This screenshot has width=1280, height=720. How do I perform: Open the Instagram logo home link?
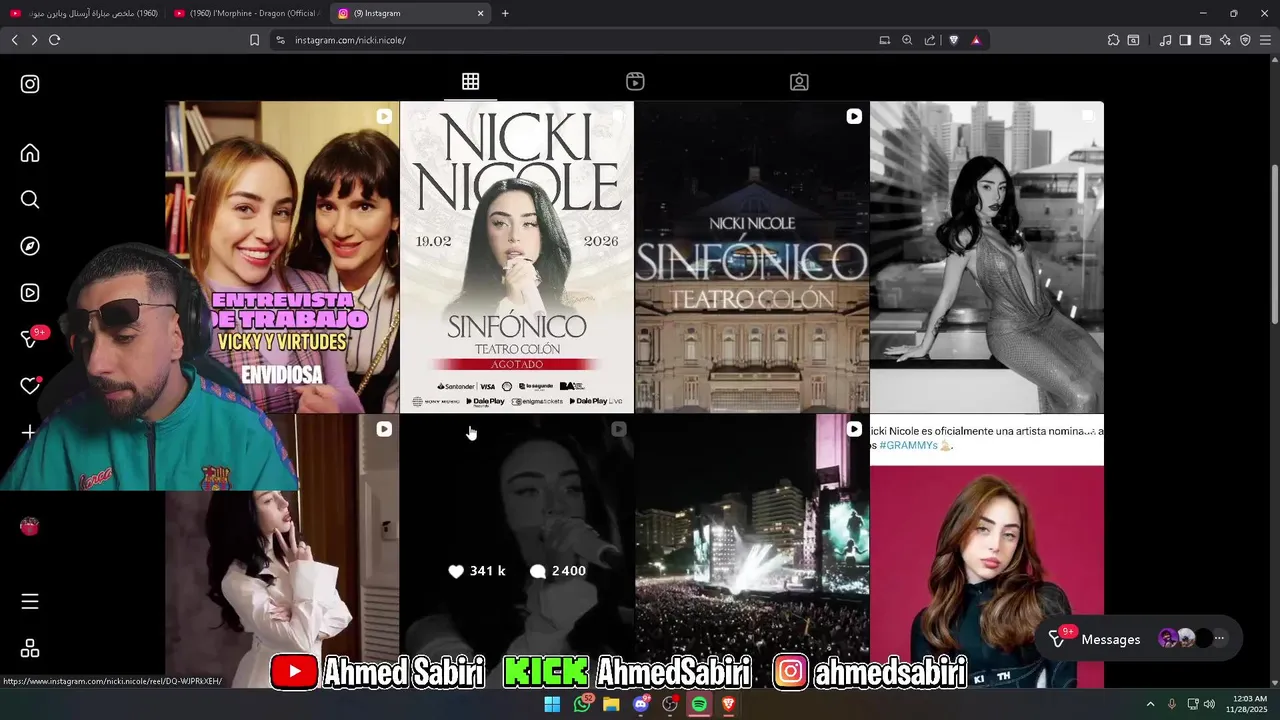[x=30, y=84]
